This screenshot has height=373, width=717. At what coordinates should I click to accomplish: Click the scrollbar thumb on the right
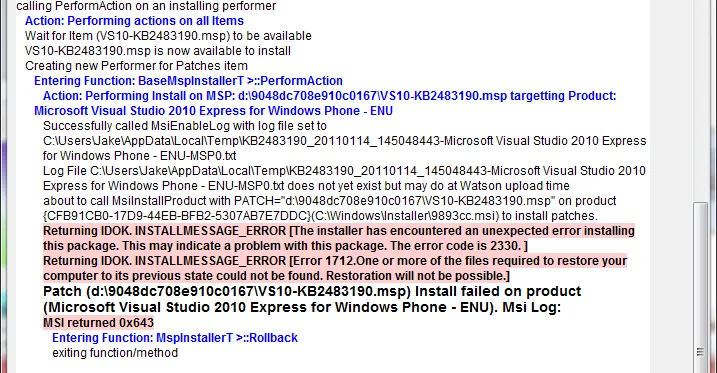click(700, 288)
